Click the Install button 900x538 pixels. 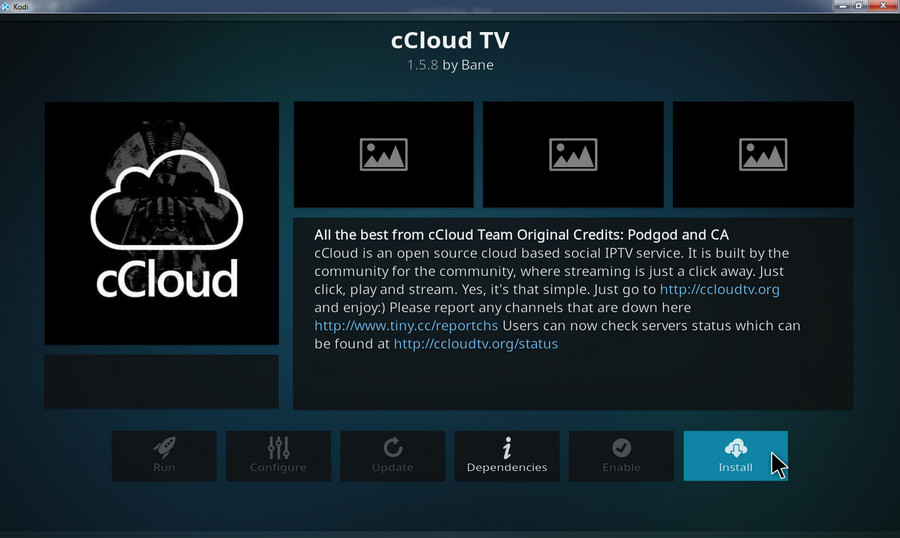click(735, 456)
